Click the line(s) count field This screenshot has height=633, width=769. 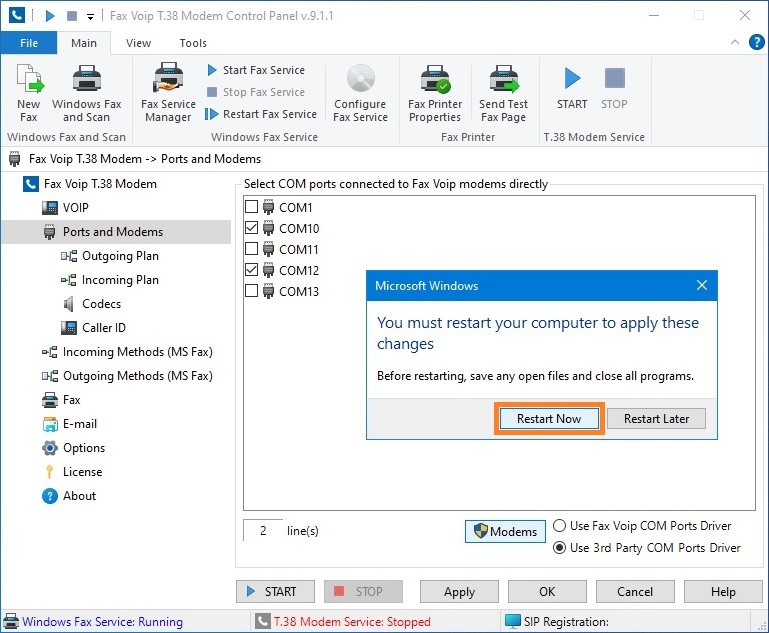pyautogui.click(x=263, y=531)
